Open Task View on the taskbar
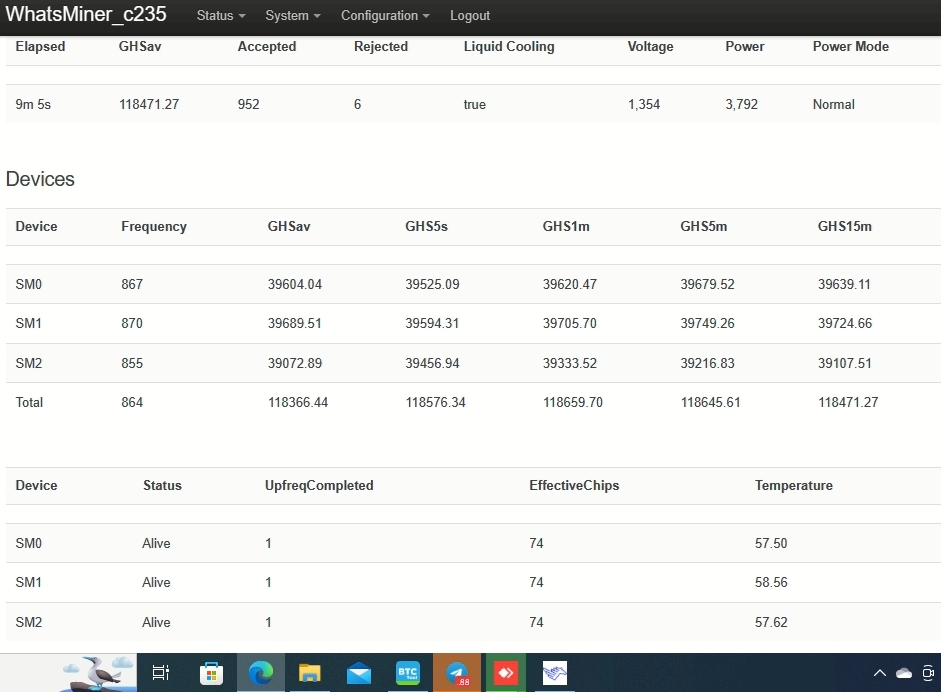 click(160, 673)
